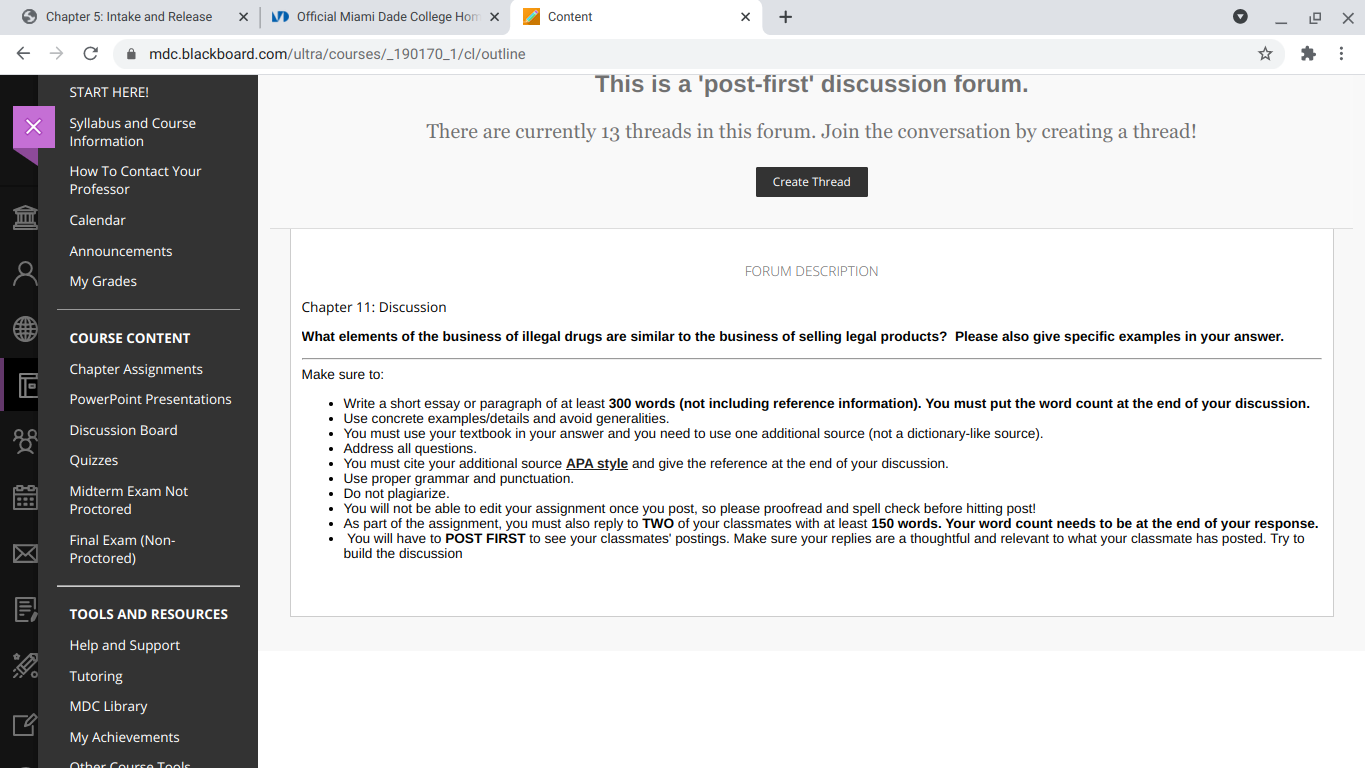Open the Grades sheet icon in rail
This screenshot has height=768, width=1365.
coord(24,609)
